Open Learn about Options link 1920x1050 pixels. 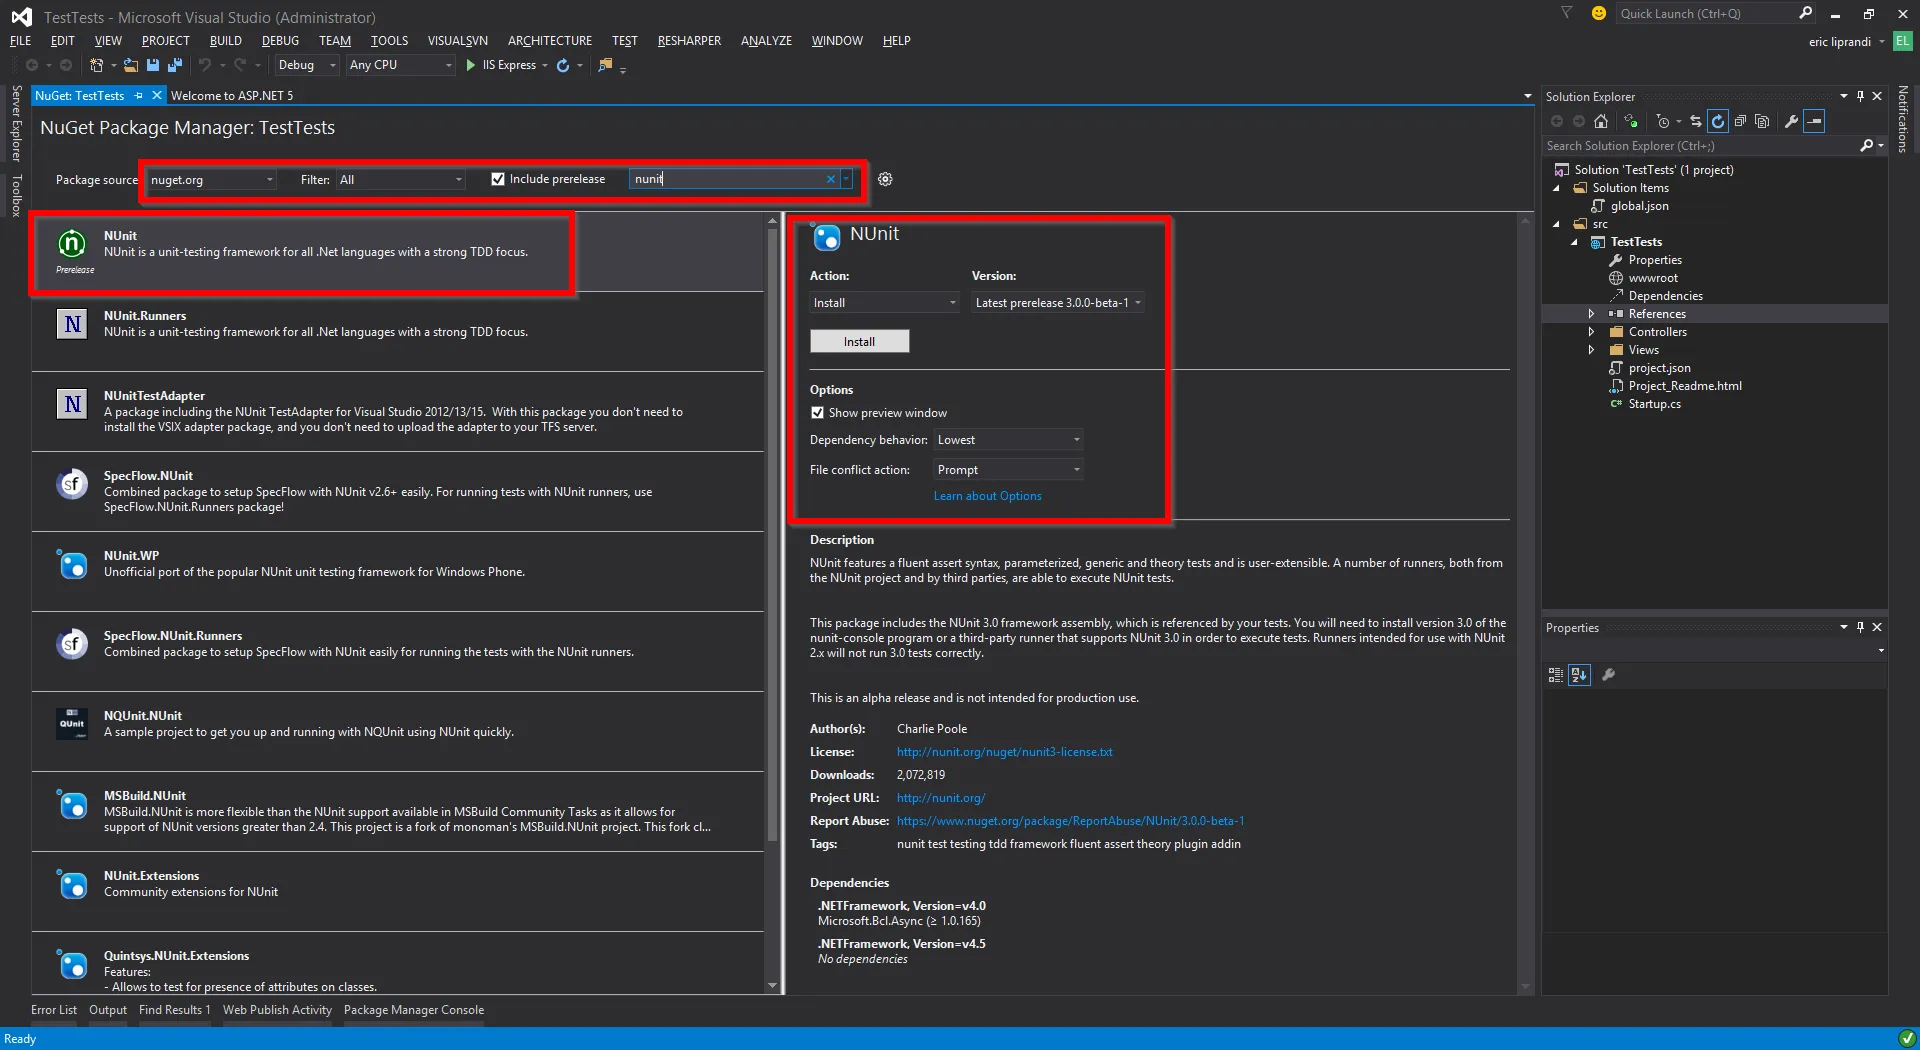coord(987,496)
